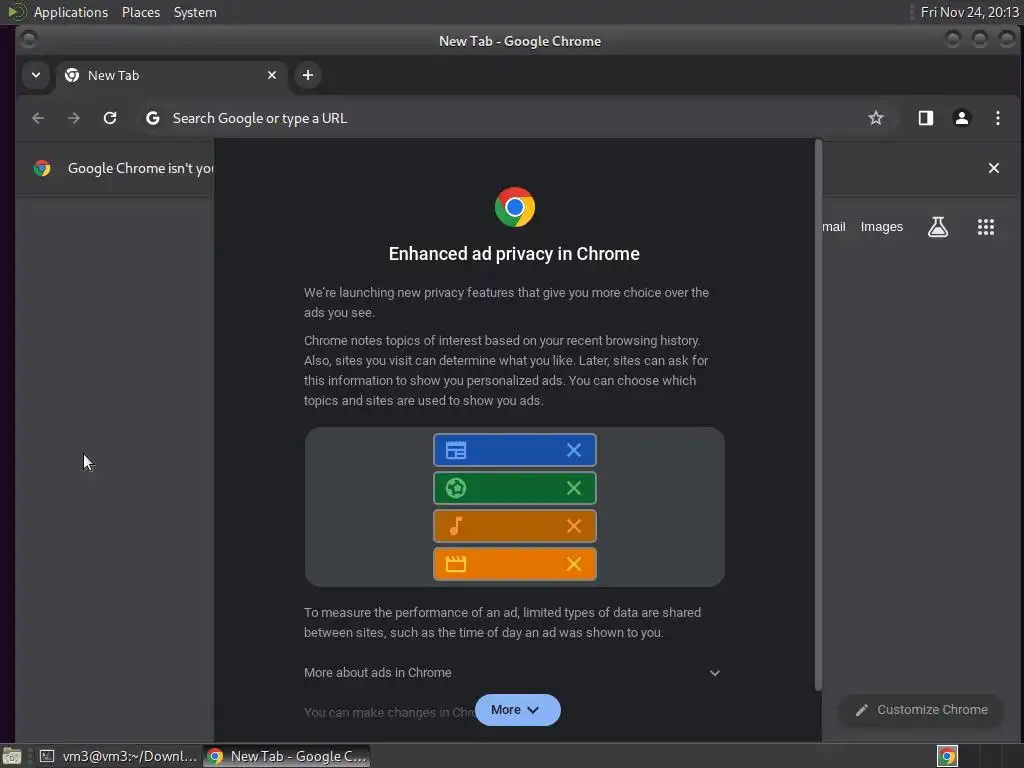Viewport: 1024px width, 768px height.
Task: Go back using the browser back arrow
Action: [x=38, y=118]
